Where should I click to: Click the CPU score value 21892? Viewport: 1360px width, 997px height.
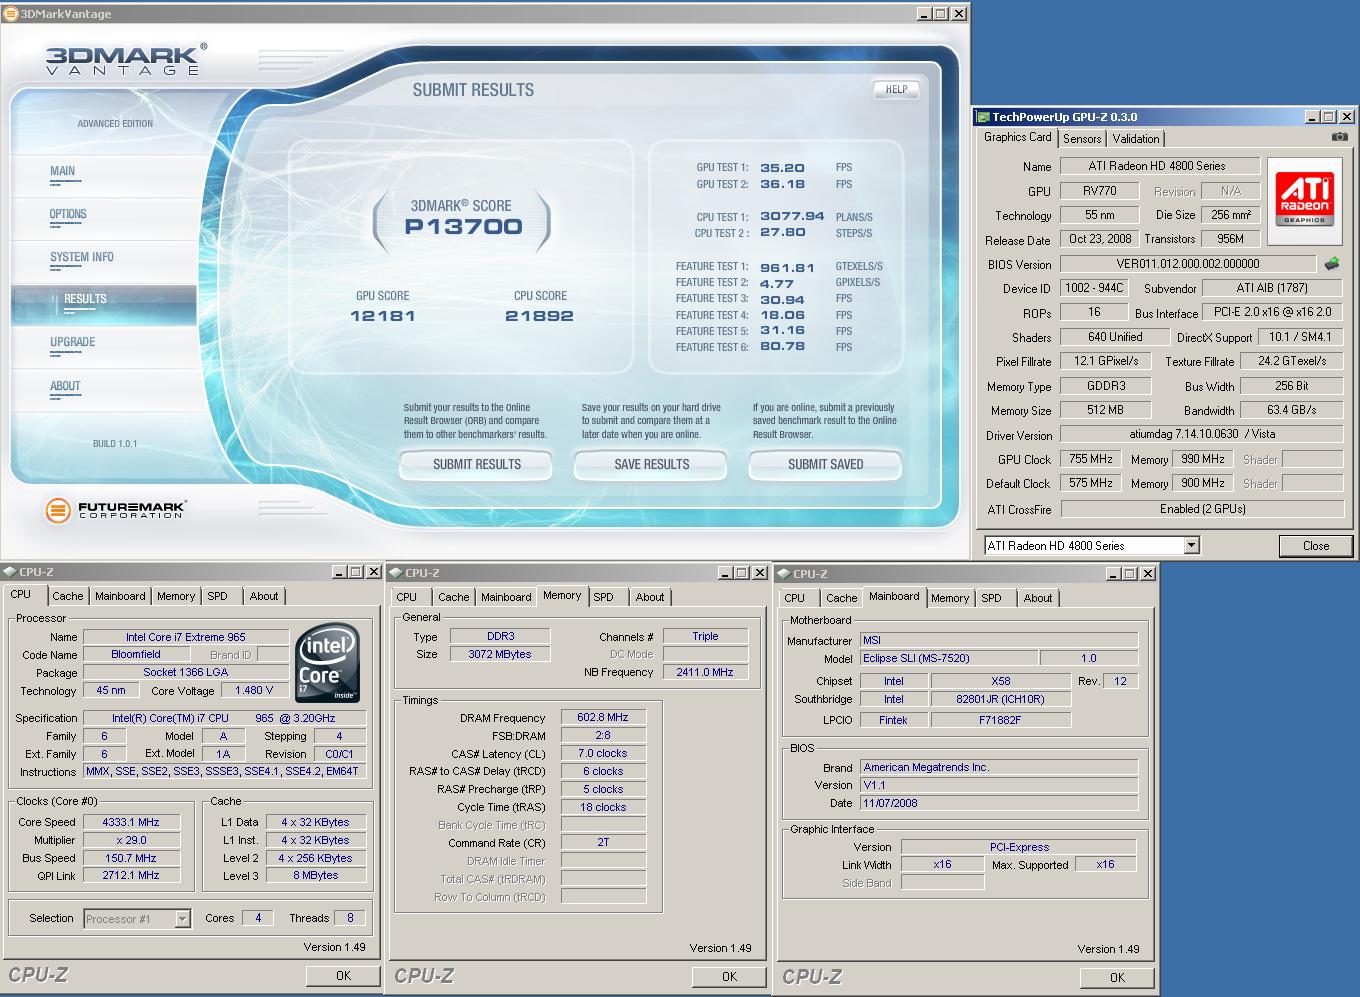(539, 316)
